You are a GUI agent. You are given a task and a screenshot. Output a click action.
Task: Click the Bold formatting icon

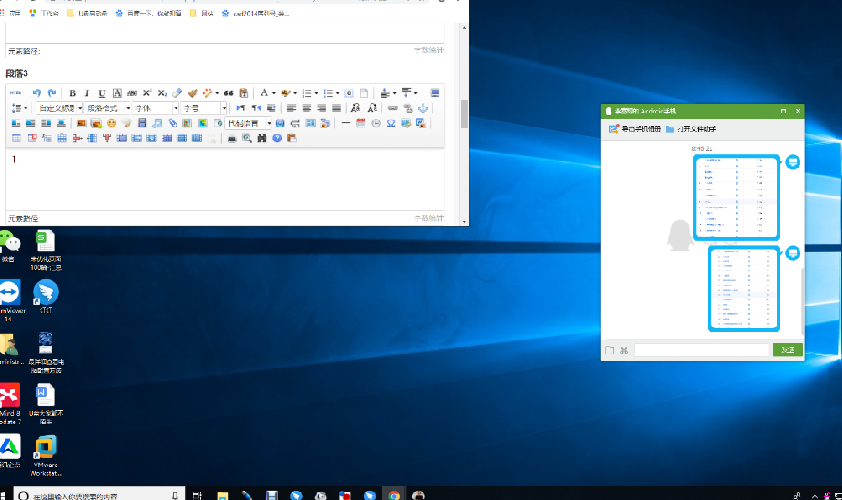[x=72, y=93]
